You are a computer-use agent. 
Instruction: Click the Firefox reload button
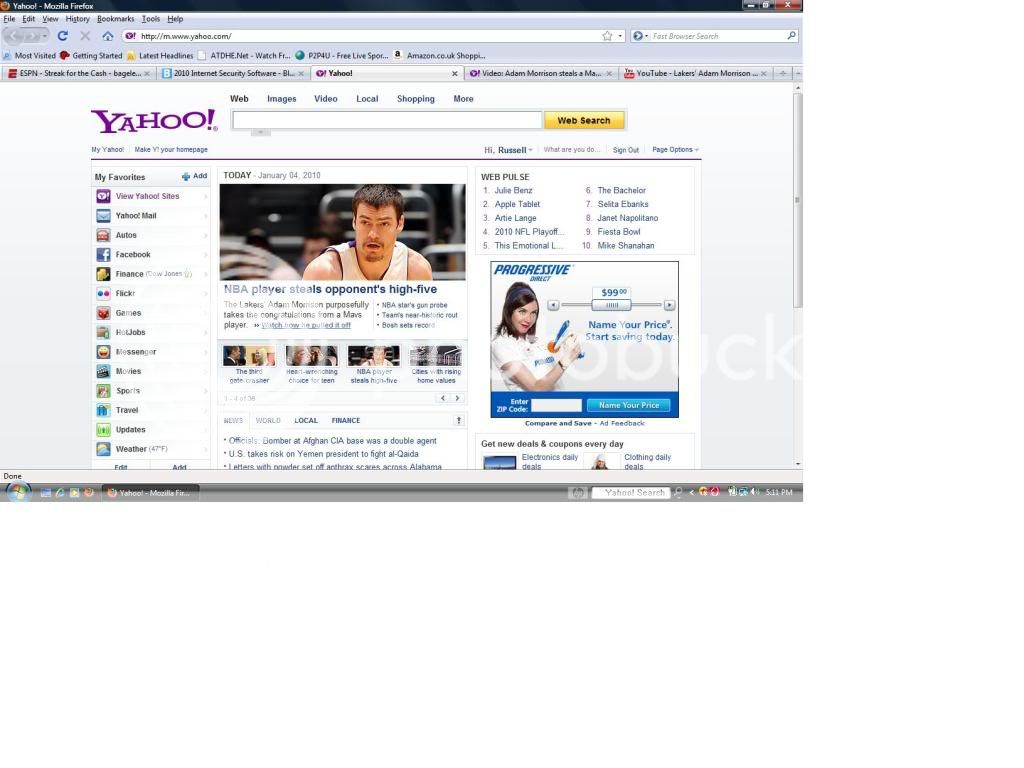coord(63,36)
